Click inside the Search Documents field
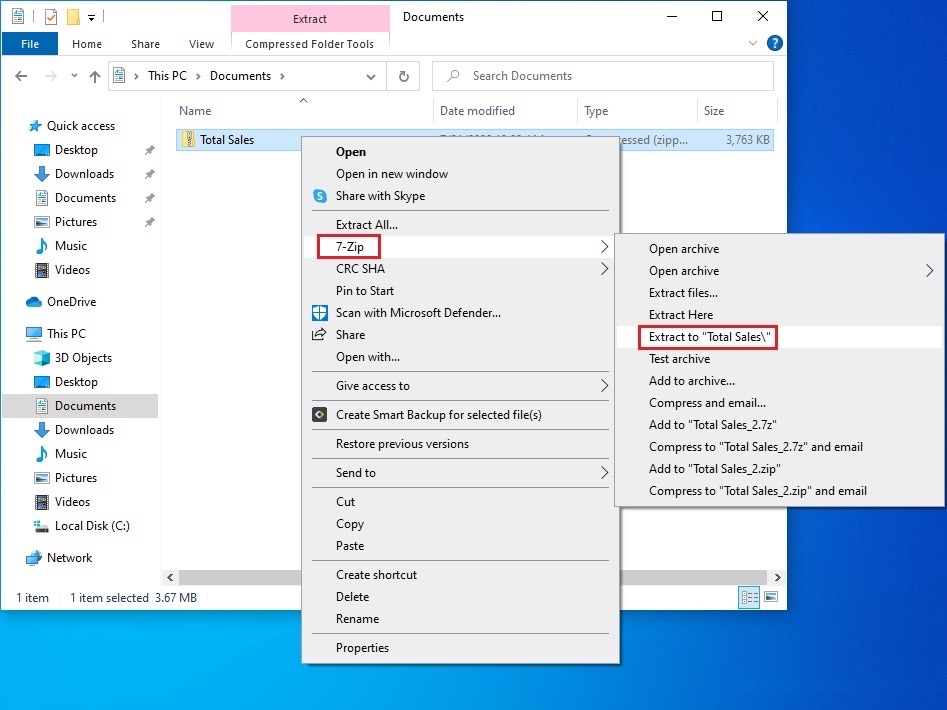The height and width of the screenshot is (710, 947). (x=600, y=75)
